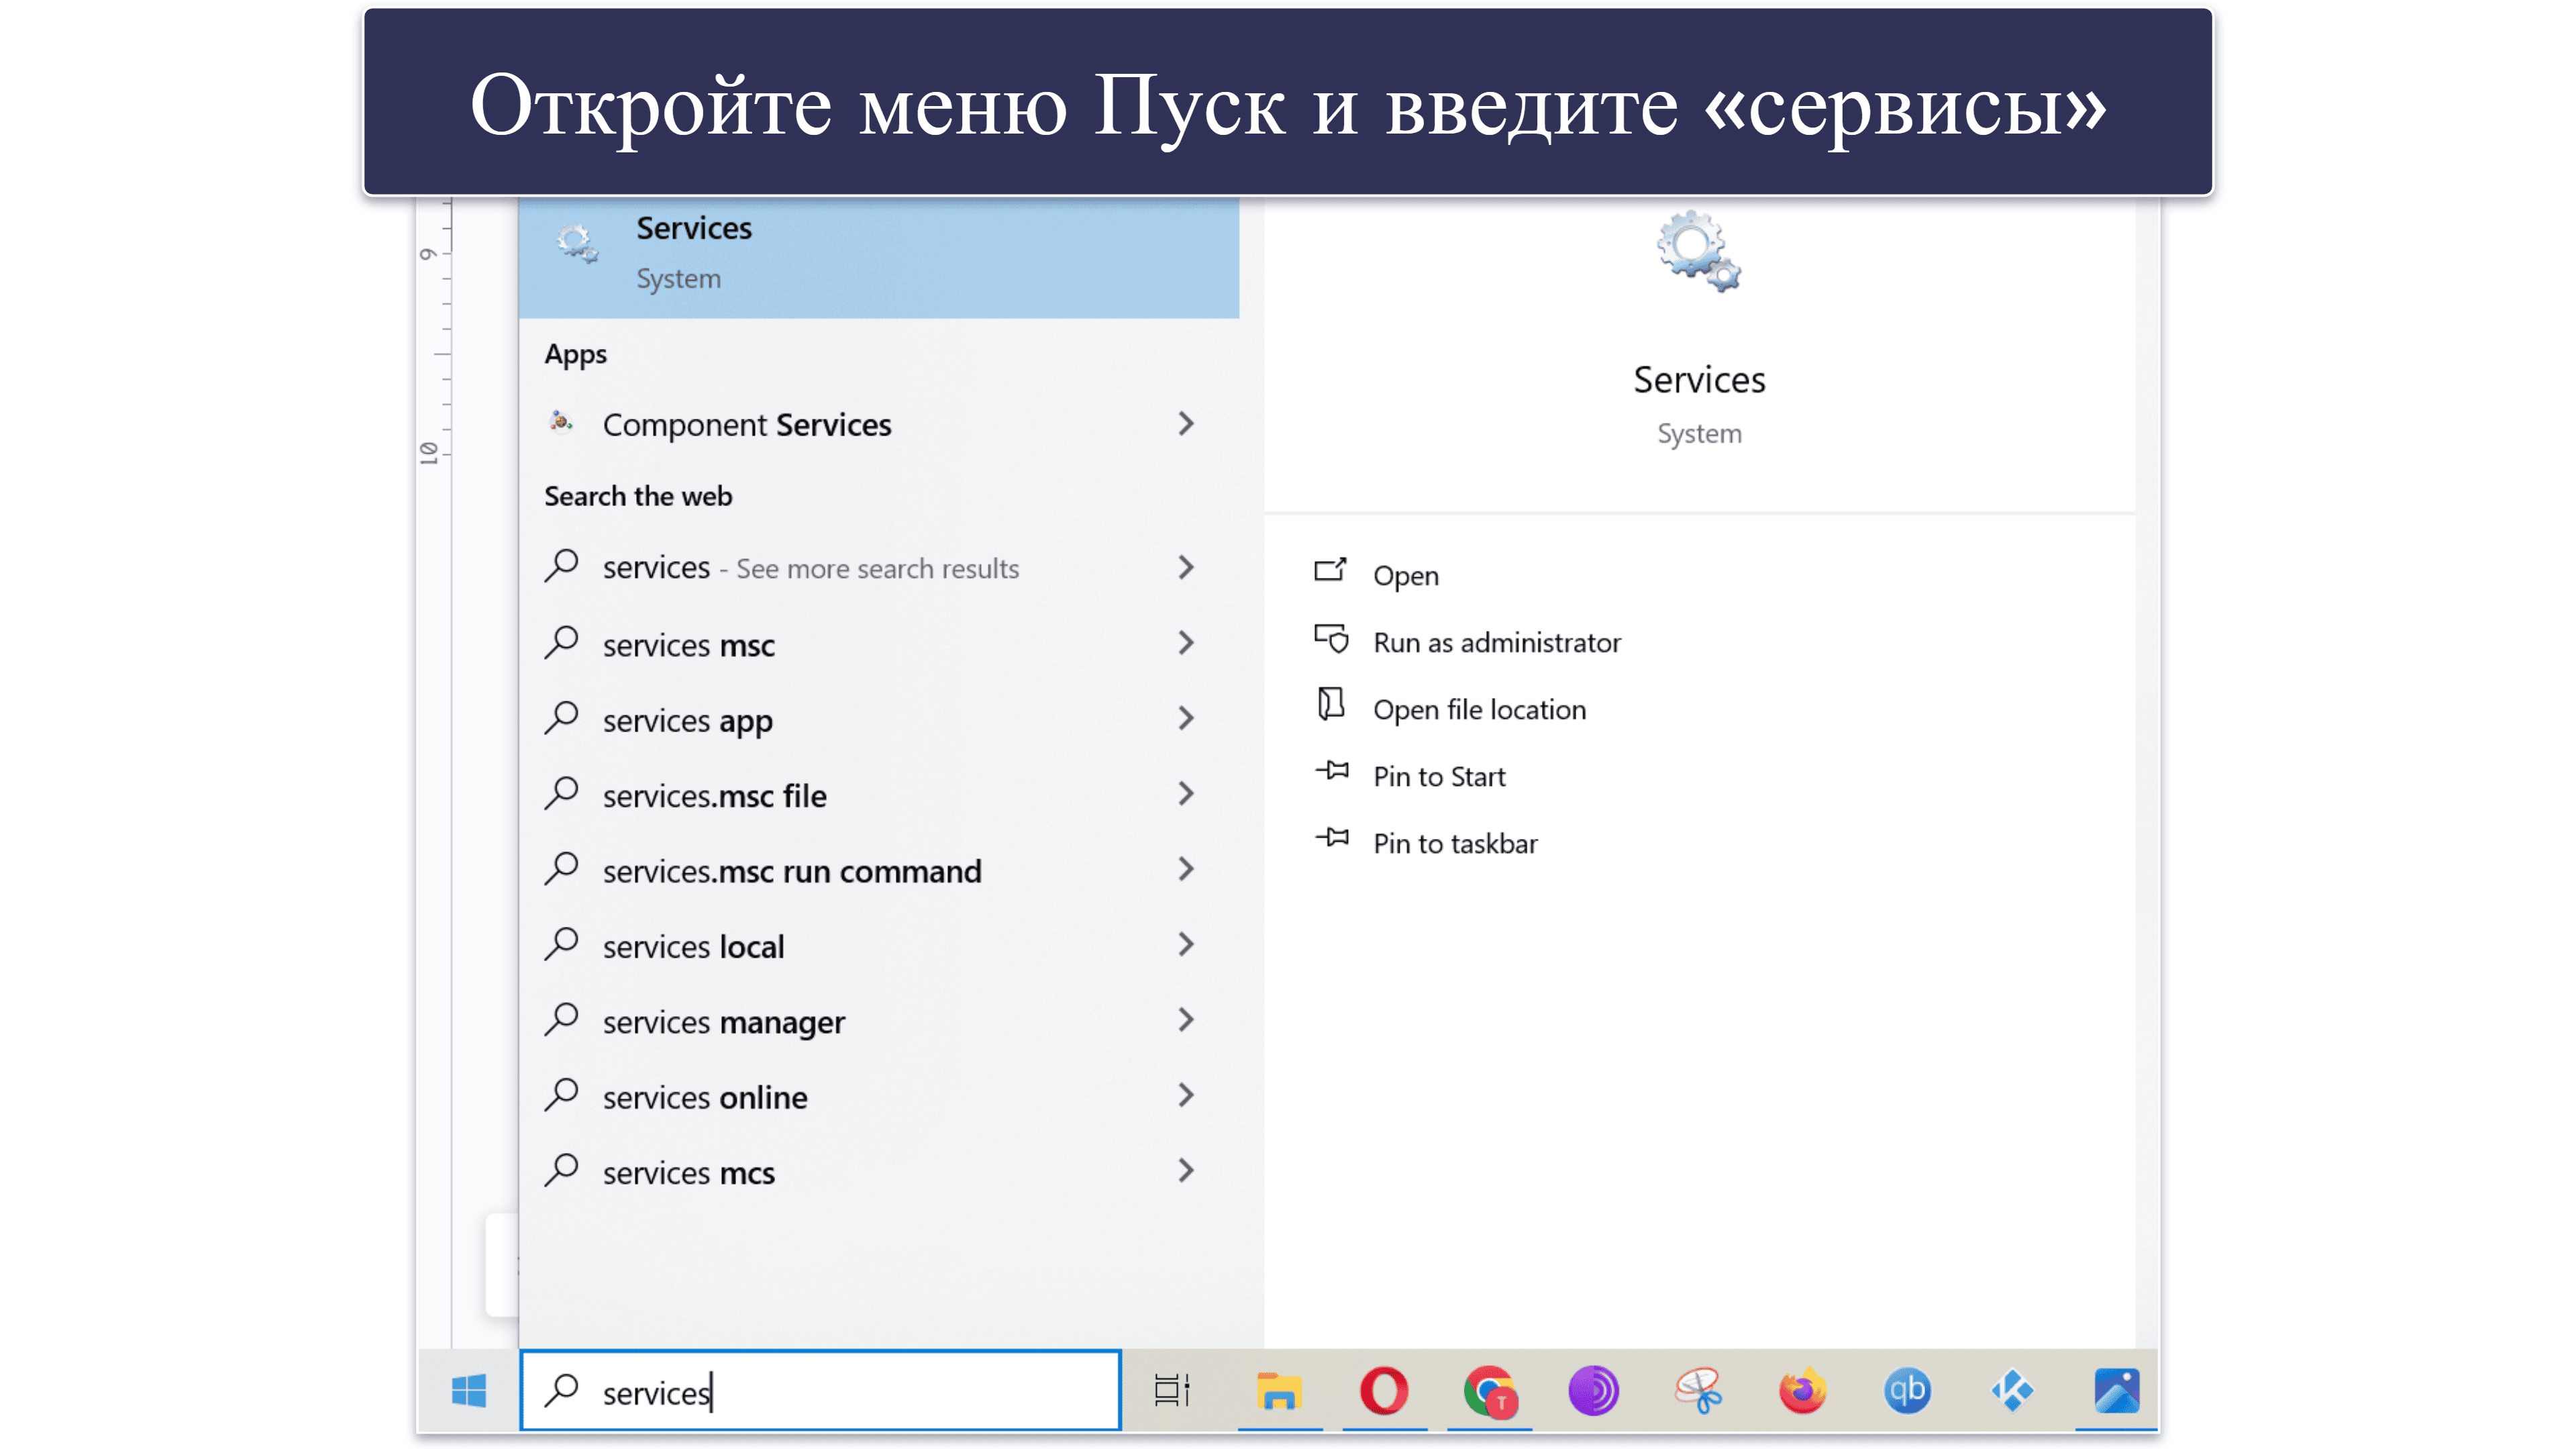Click the search icon beside 'services msc'
Viewport: 2576px width, 1449px height.
tap(562, 642)
